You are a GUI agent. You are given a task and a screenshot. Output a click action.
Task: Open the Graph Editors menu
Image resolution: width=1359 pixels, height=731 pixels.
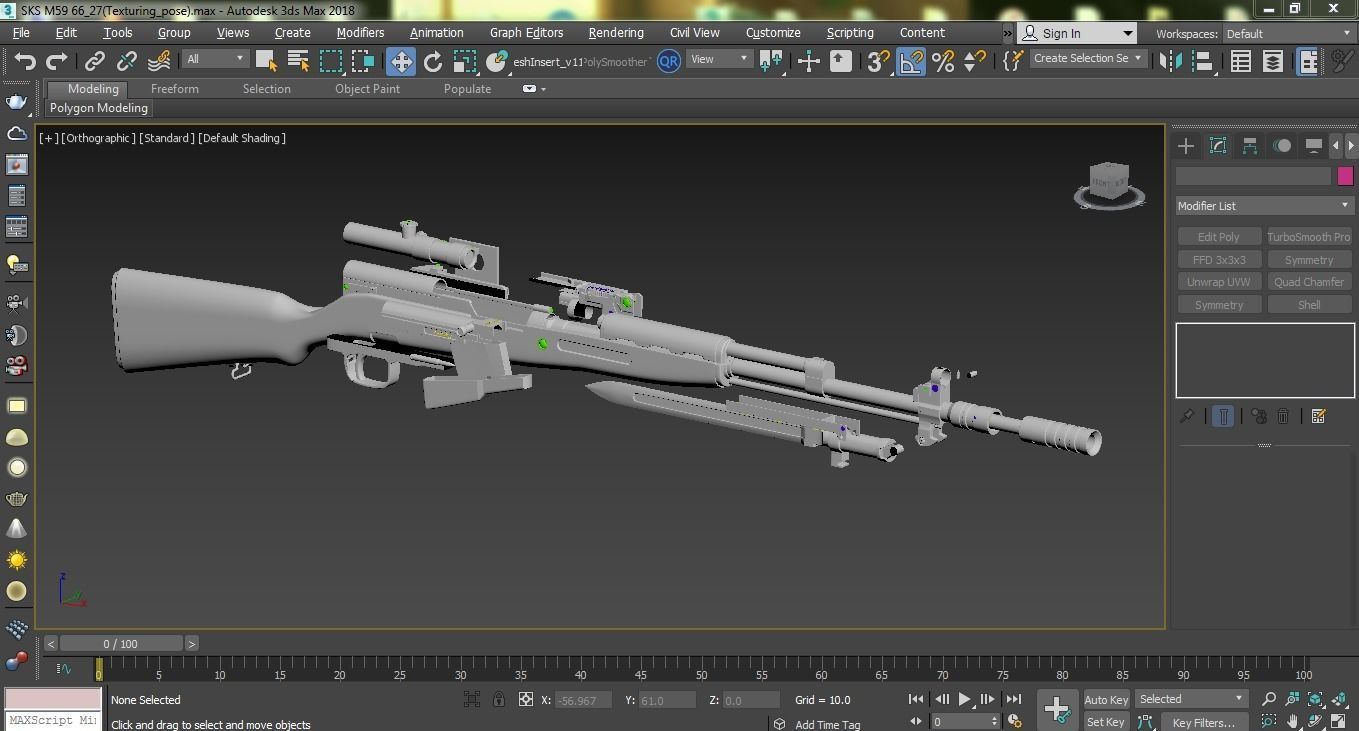(x=526, y=33)
